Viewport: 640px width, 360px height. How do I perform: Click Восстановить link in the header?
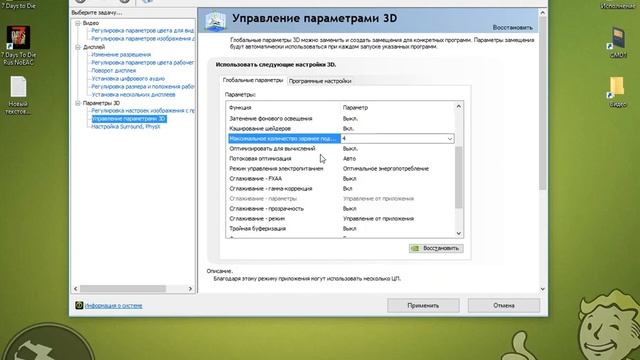513,27
